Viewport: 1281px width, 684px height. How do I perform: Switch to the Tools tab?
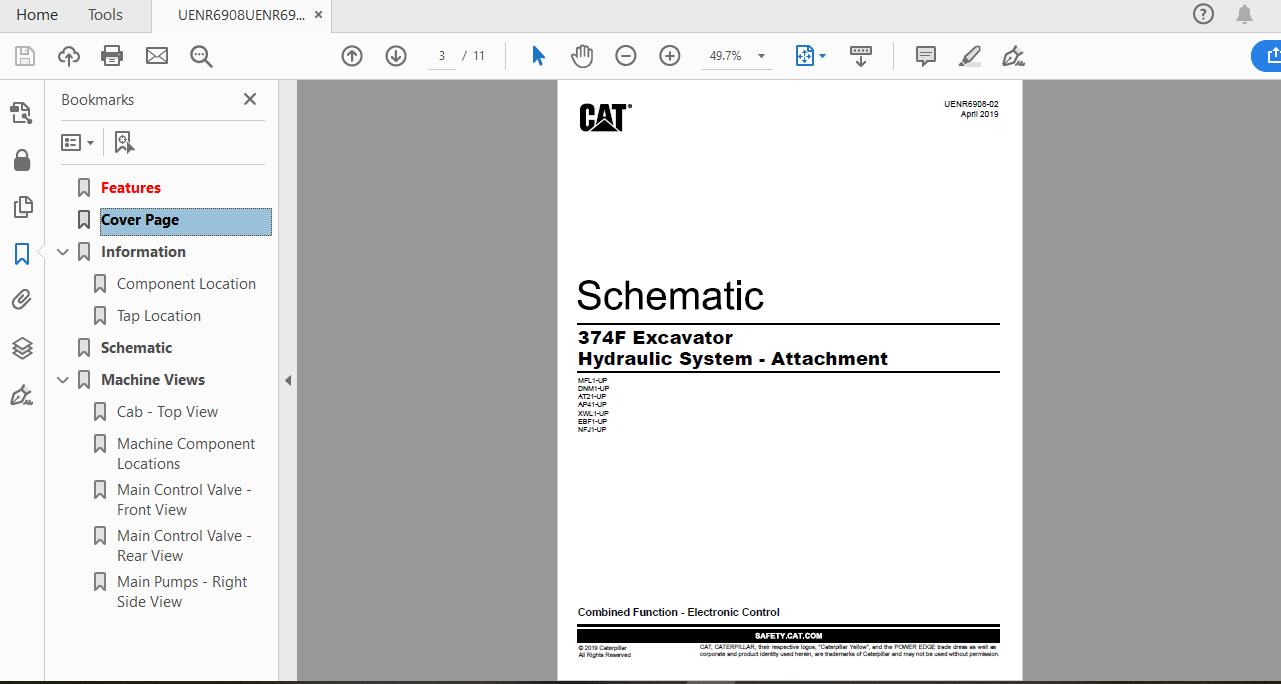click(105, 14)
